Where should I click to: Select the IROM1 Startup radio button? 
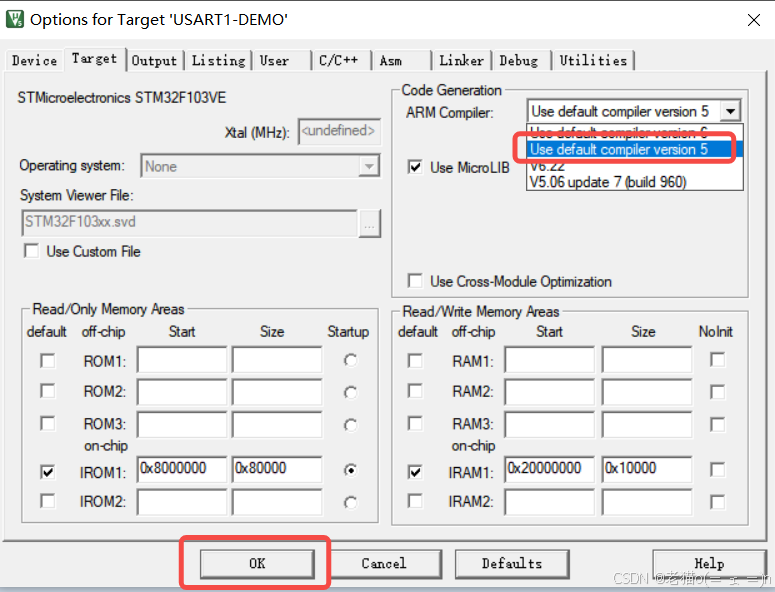click(x=350, y=470)
